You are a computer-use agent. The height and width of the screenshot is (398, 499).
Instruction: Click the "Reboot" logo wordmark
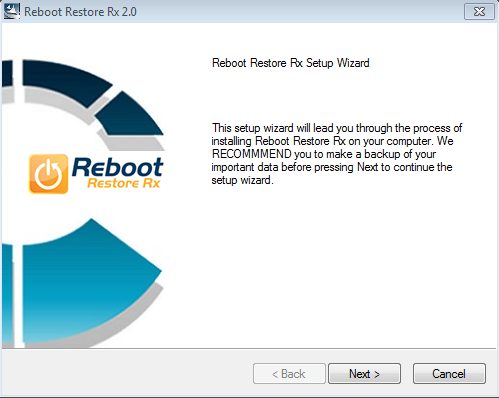(117, 167)
